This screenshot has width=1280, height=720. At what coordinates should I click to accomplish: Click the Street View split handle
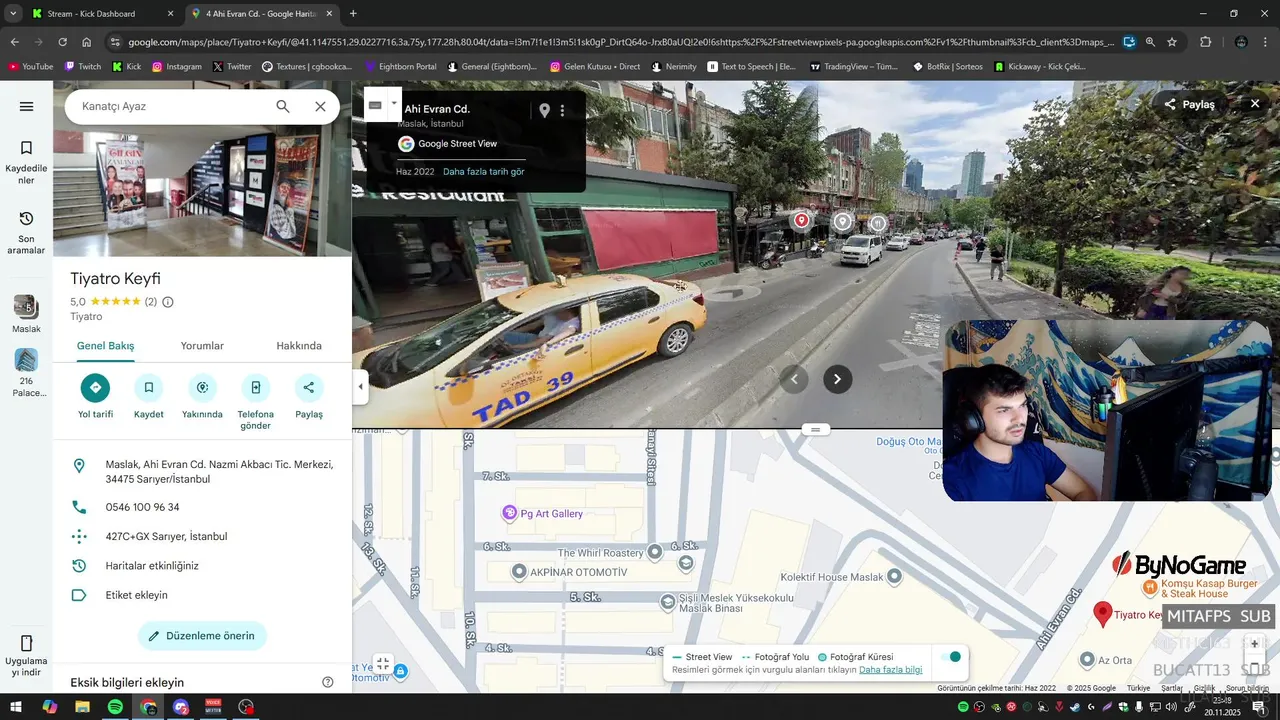[x=815, y=429]
